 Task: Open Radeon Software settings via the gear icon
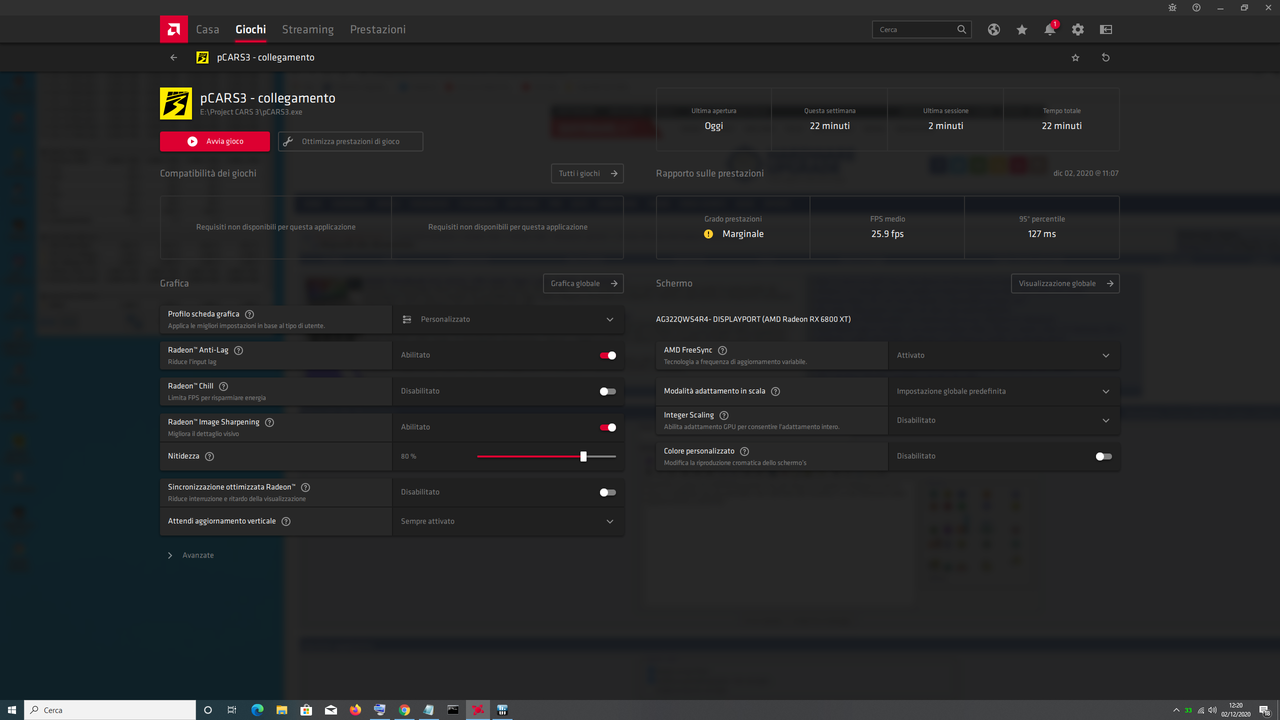click(1077, 29)
